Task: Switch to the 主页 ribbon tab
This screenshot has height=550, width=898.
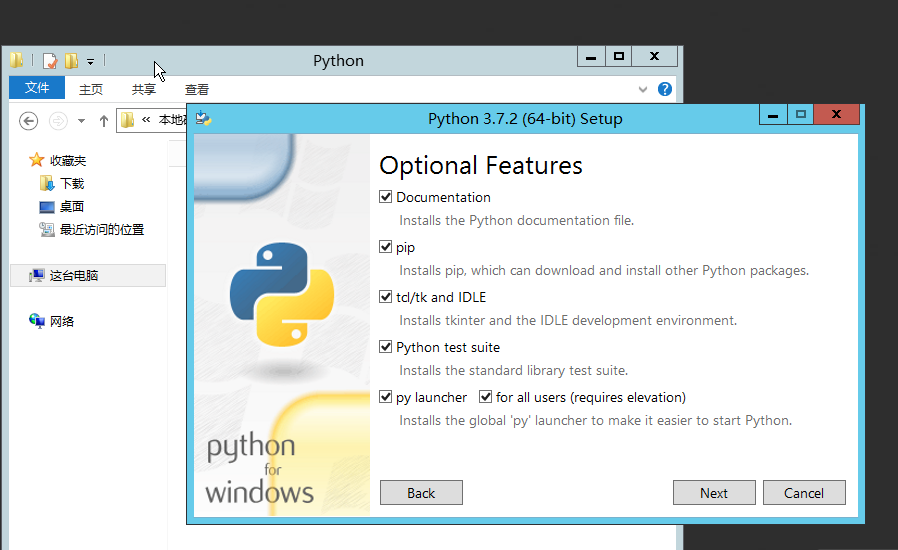Action: click(91, 89)
